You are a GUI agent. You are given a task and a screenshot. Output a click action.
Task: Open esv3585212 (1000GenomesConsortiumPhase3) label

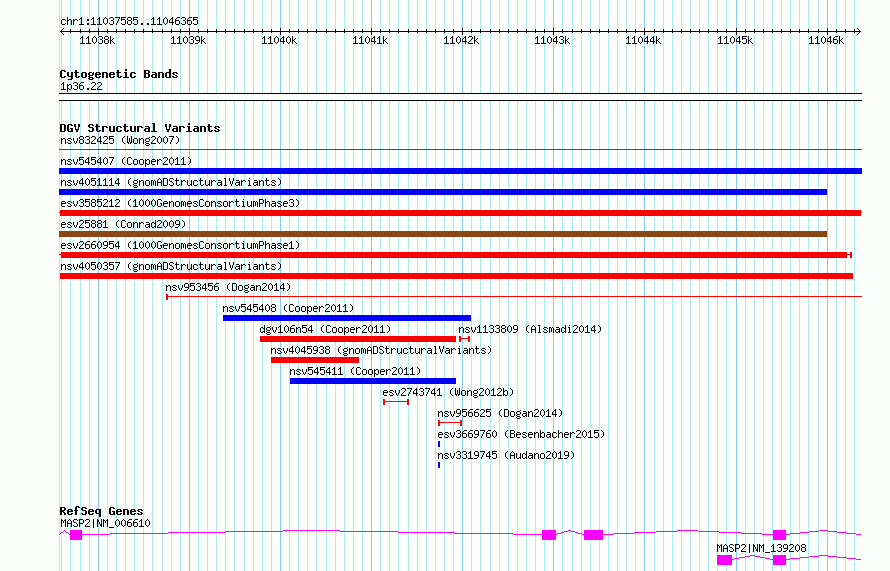point(180,203)
